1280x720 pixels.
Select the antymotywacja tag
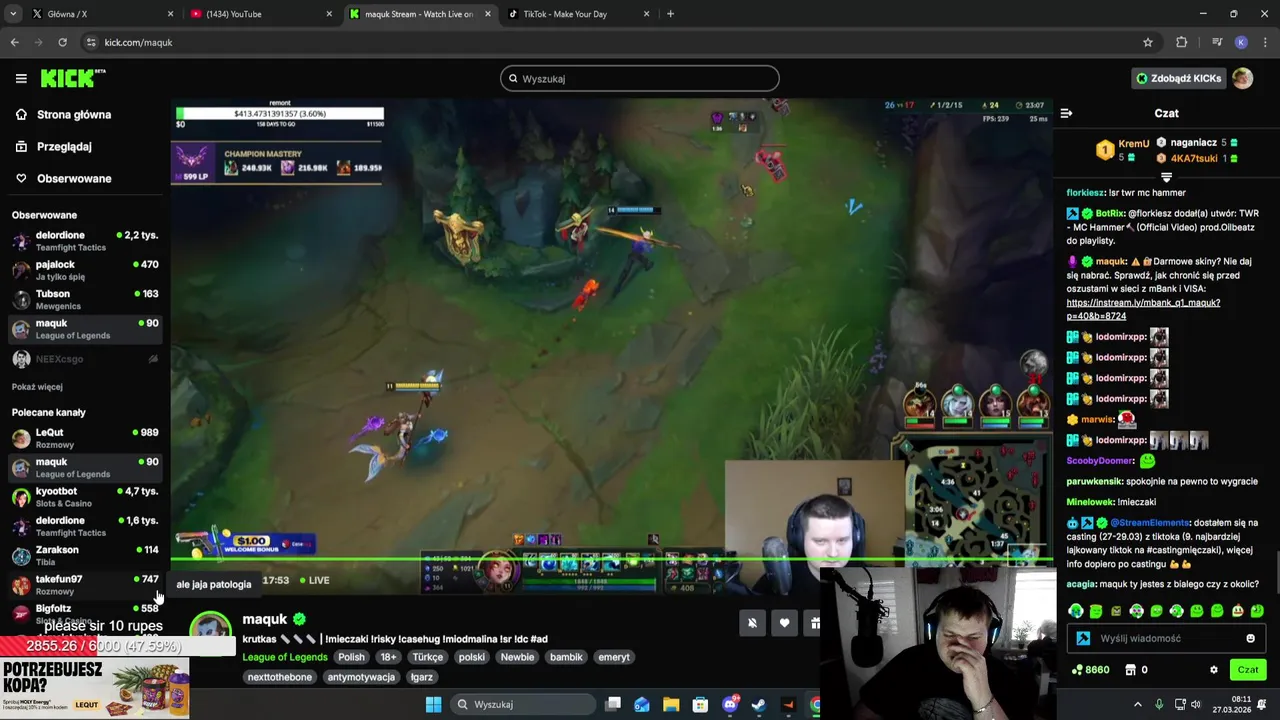point(361,677)
